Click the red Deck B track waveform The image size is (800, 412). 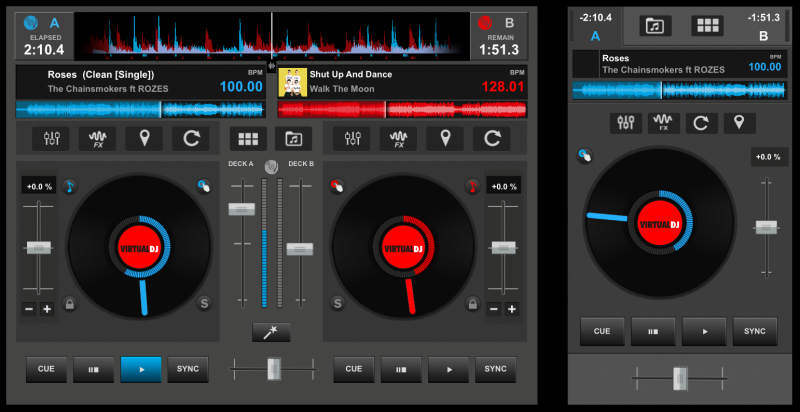pos(402,110)
